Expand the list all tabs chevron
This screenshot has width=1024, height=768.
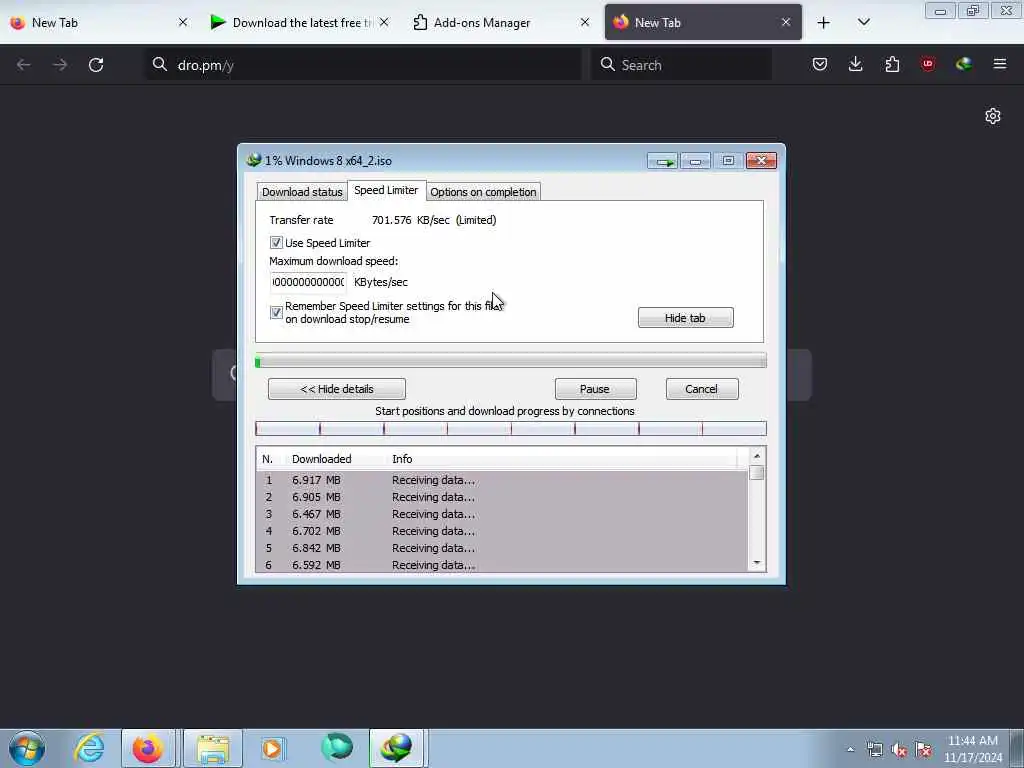(x=863, y=22)
